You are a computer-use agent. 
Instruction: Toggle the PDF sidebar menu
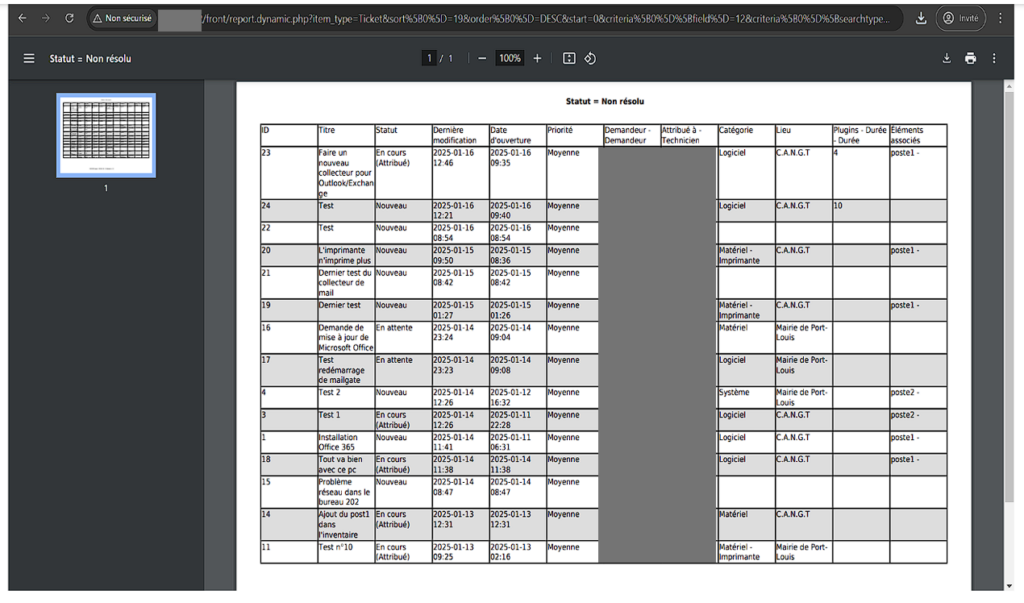(29, 59)
